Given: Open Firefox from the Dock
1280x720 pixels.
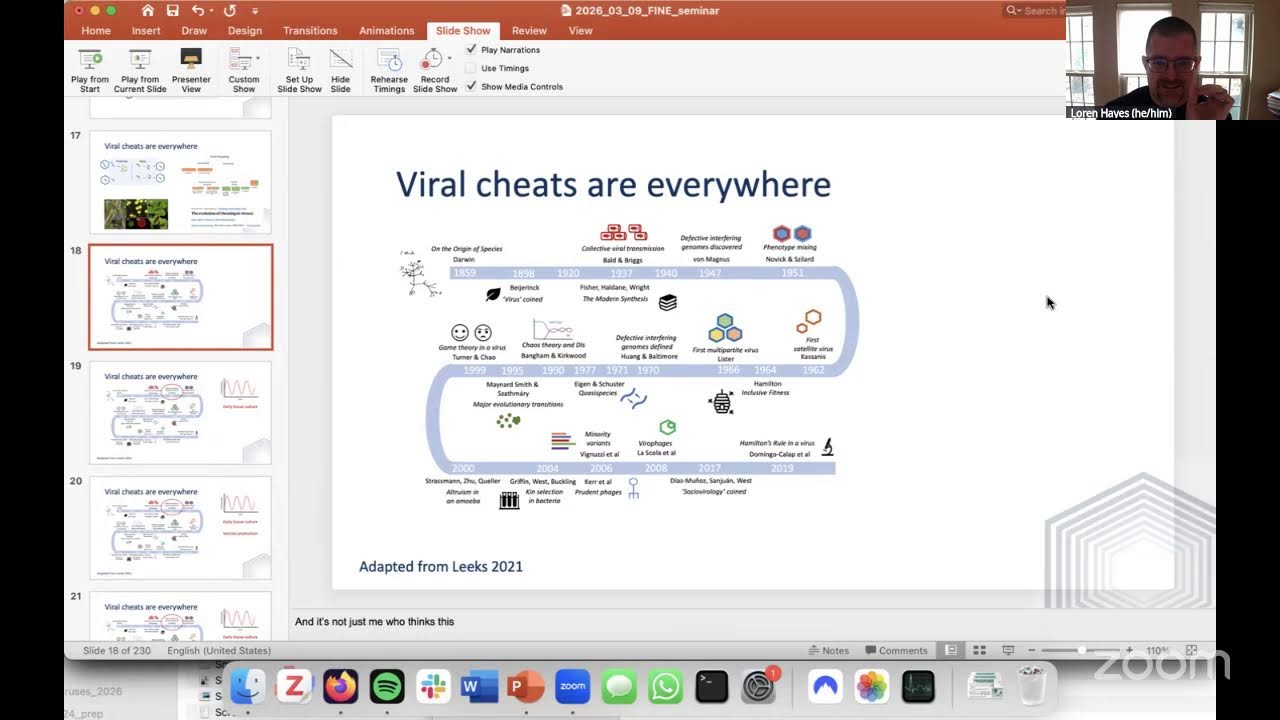Looking at the screenshot, I should pos(341,686).
